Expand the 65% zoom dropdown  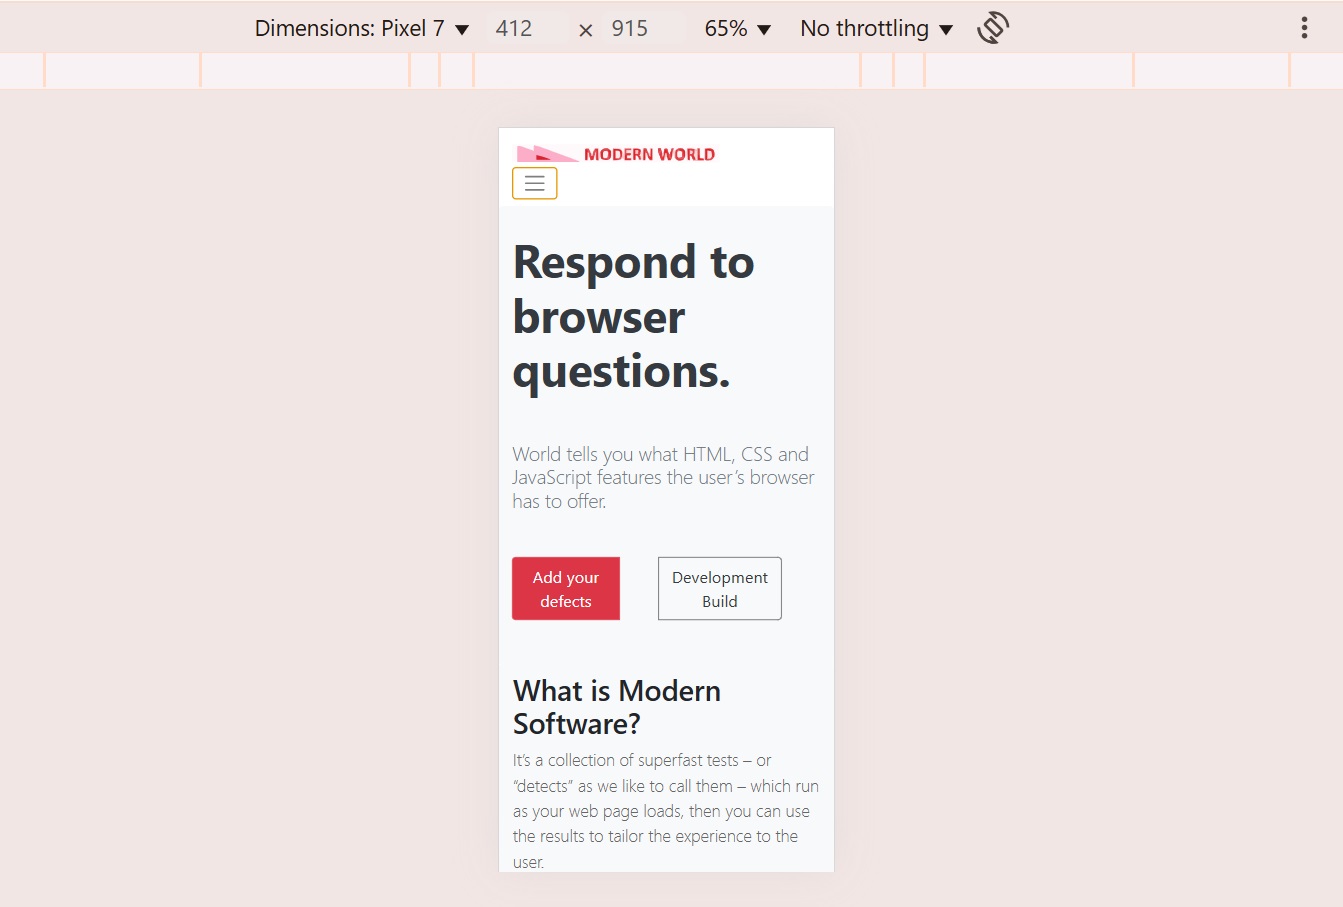737,28
